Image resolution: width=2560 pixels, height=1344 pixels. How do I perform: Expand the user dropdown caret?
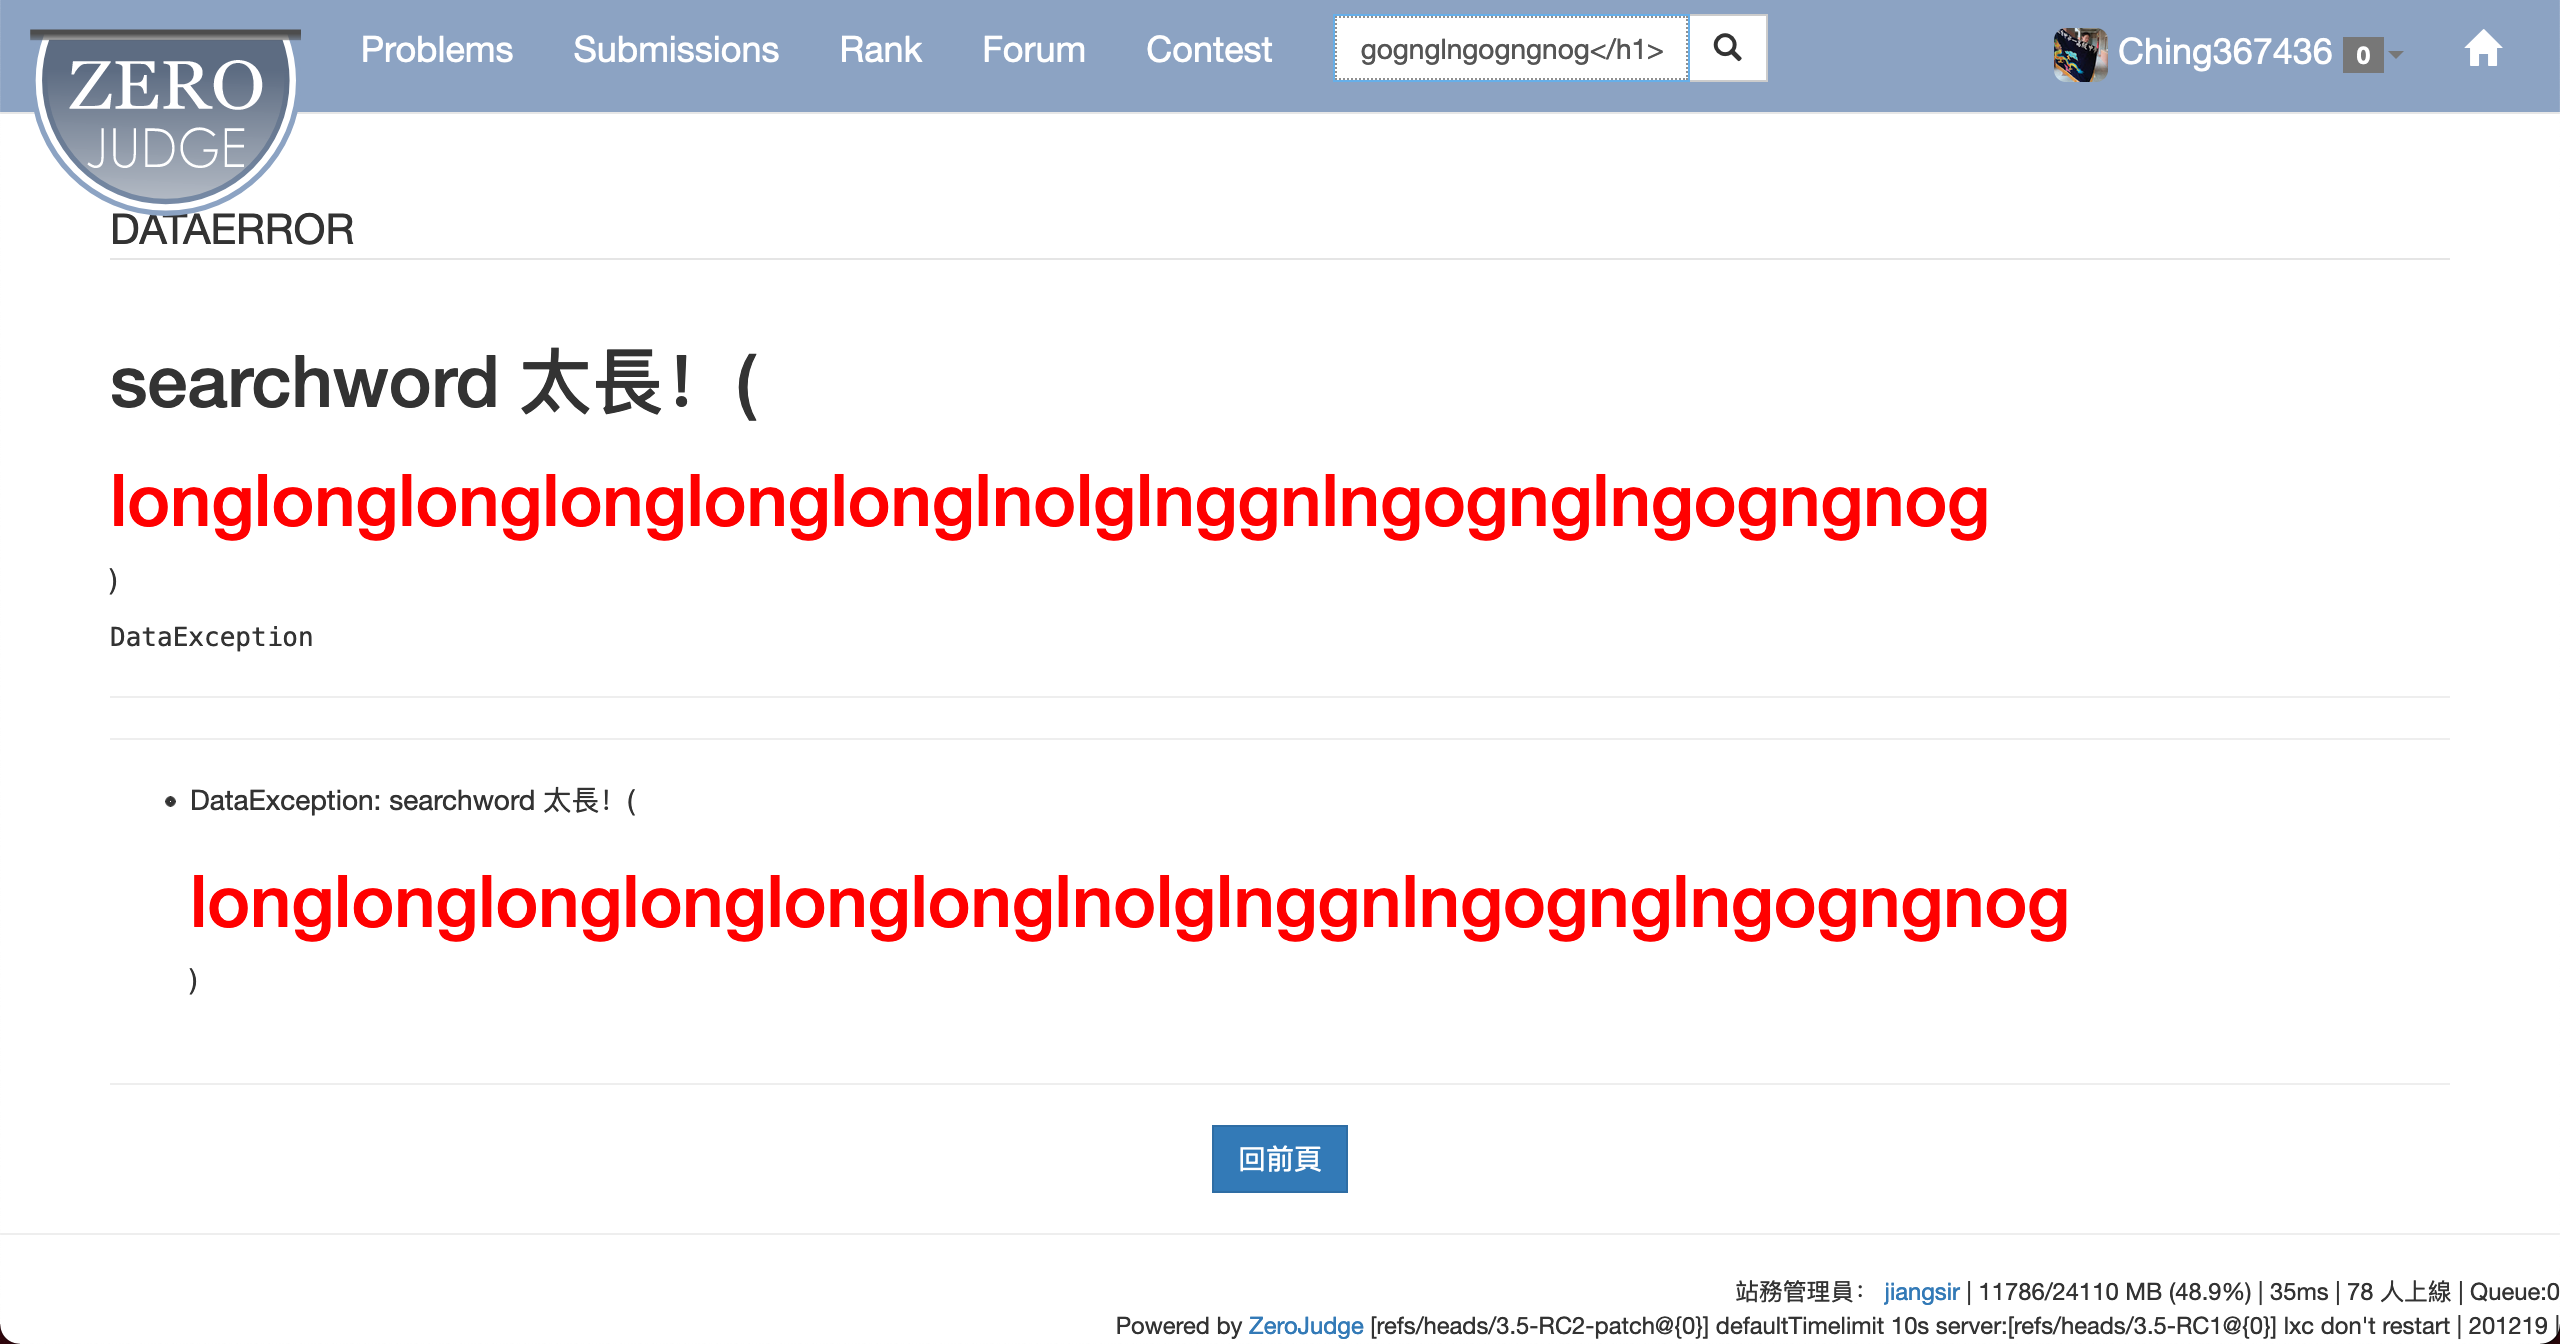pyautogui.click(x=2396, y=54)
